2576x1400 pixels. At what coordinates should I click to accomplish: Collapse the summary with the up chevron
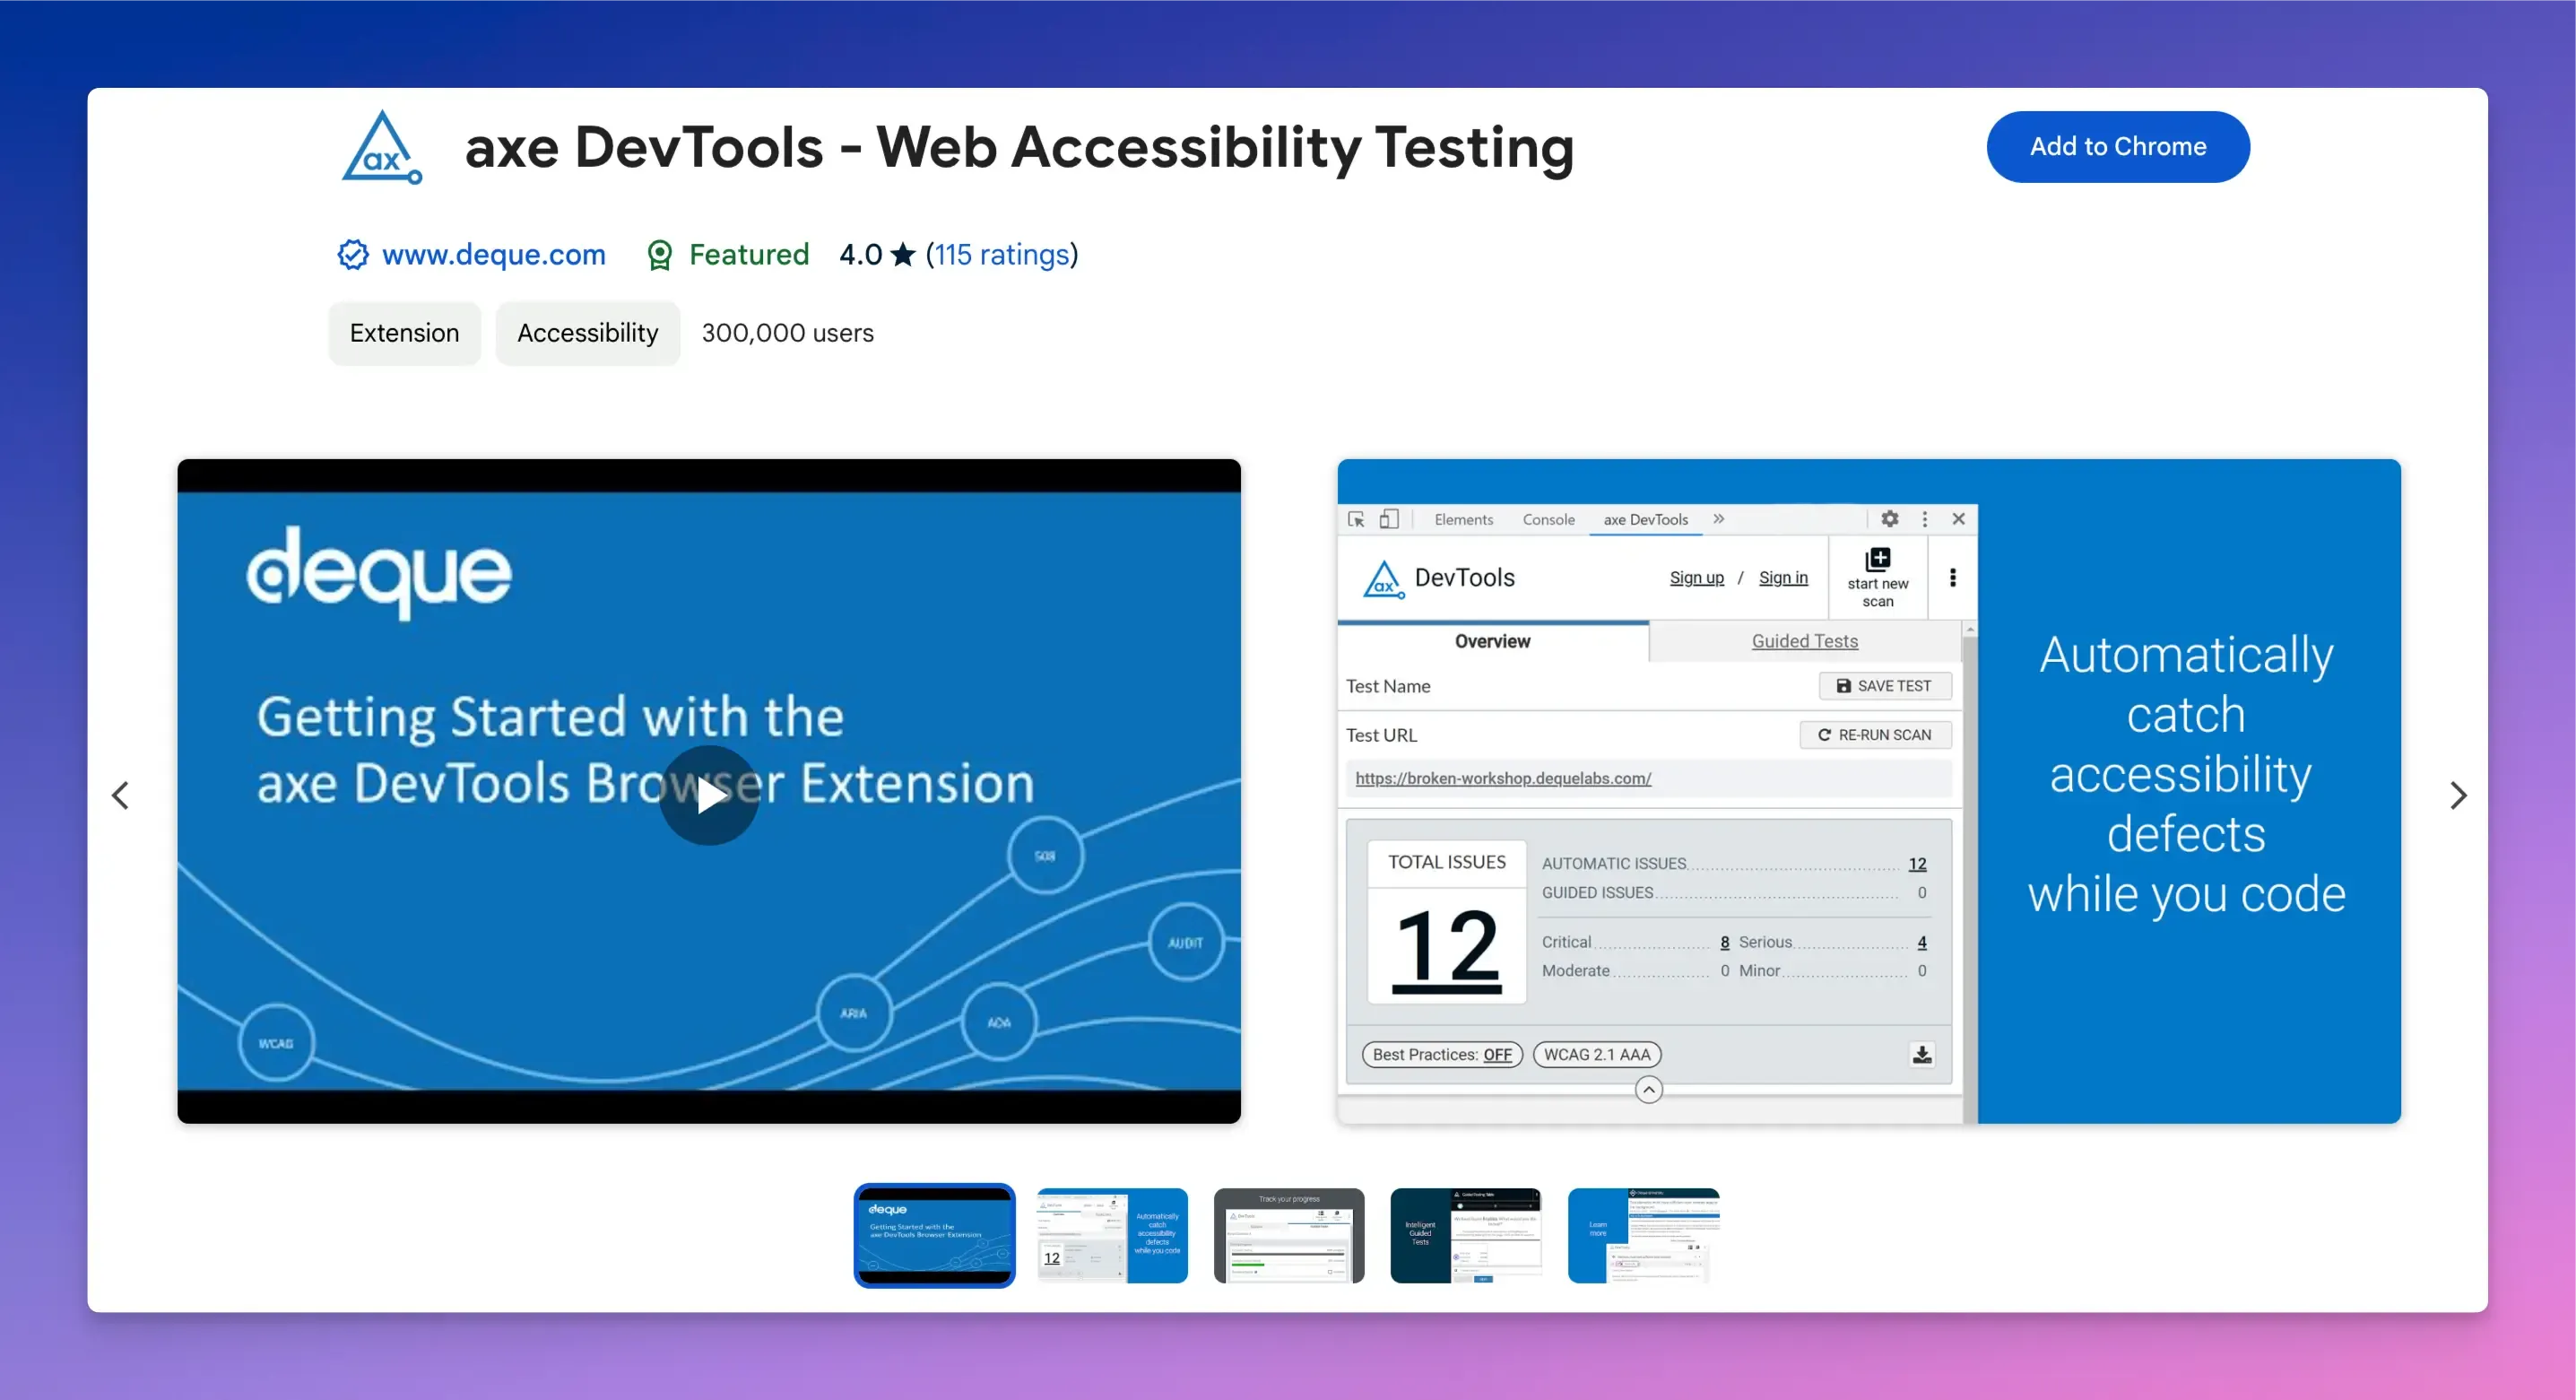[1648, 1089]
